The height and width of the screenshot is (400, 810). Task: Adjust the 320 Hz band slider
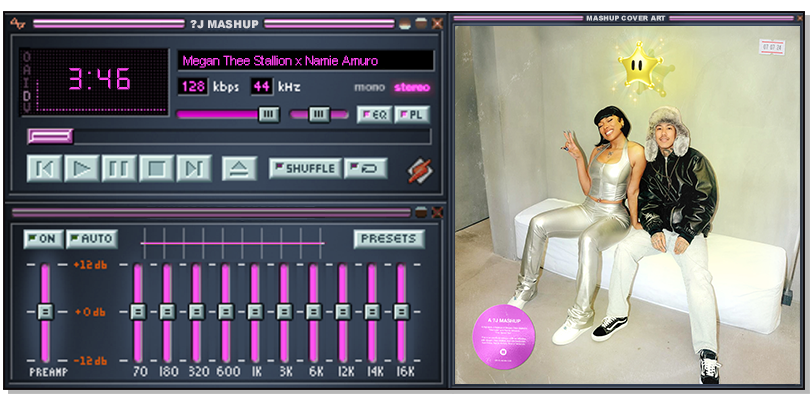pos(196,312)
